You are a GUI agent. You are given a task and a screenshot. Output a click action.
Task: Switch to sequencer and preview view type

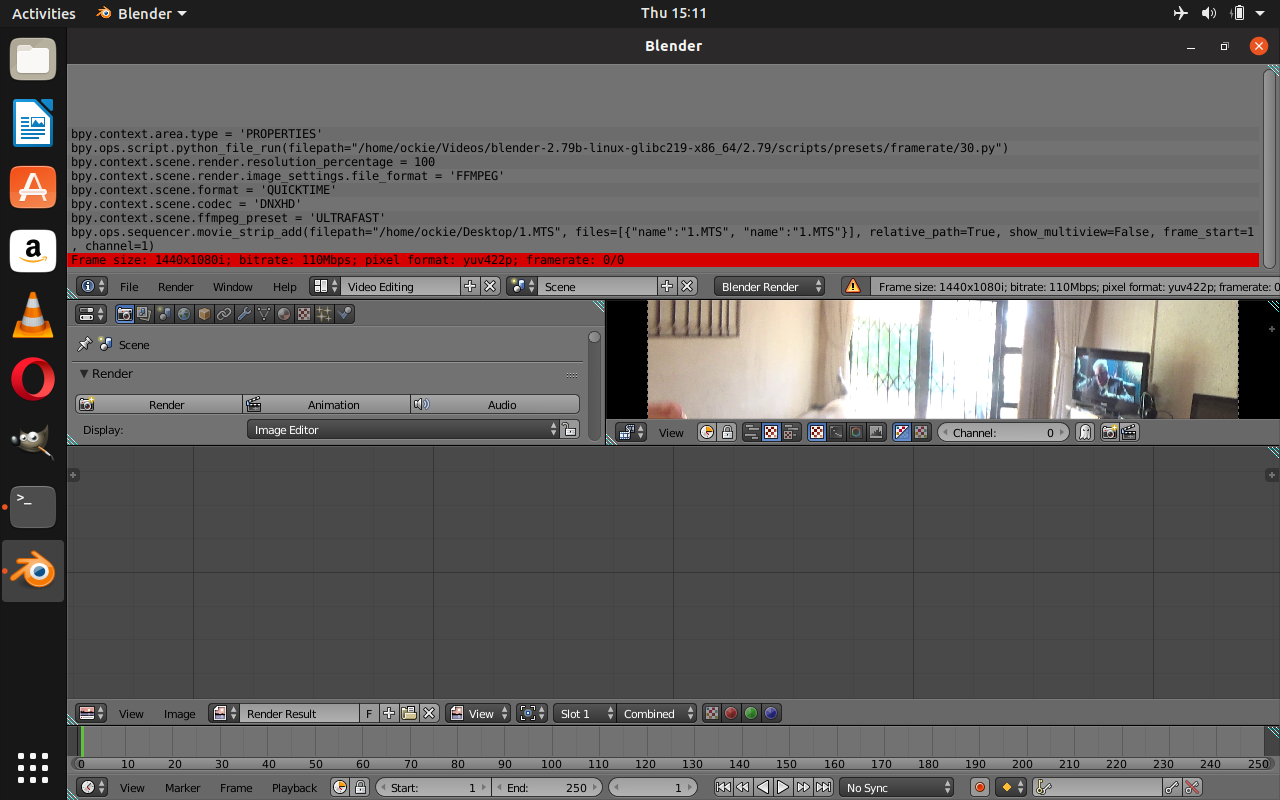point(791,433)
